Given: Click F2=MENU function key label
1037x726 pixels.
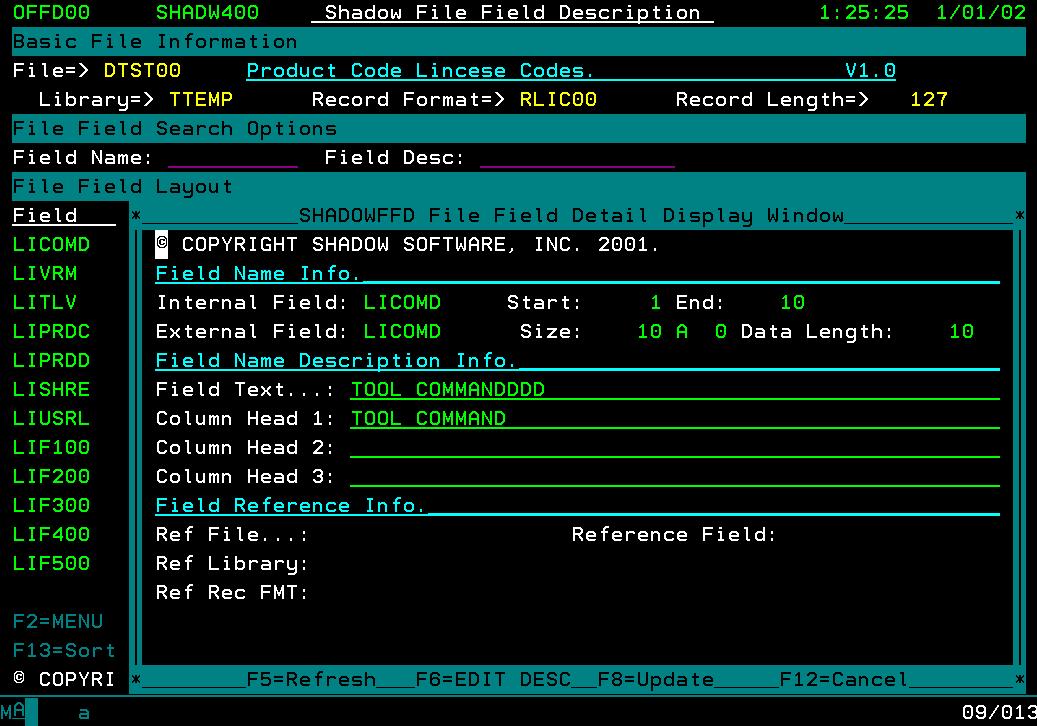Looking at the screenshot, I should click(x=58, y=622).
